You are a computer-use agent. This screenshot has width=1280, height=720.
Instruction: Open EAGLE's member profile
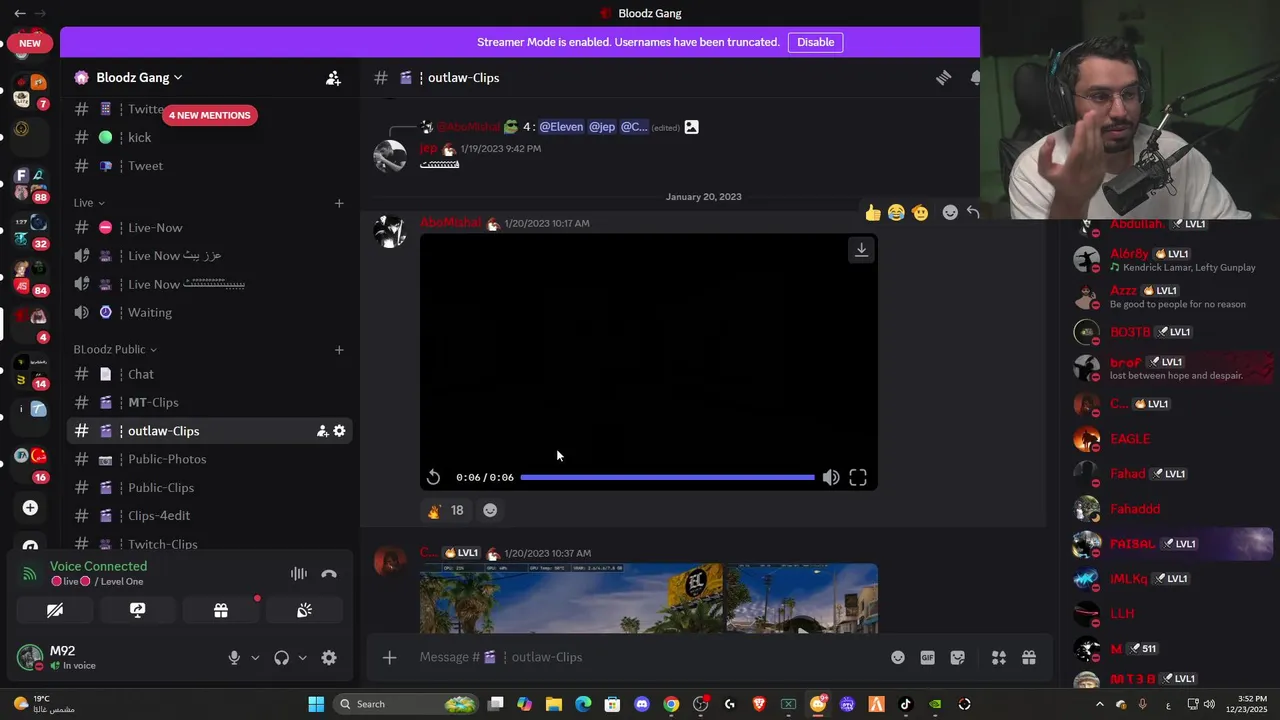click(1174, 439)
